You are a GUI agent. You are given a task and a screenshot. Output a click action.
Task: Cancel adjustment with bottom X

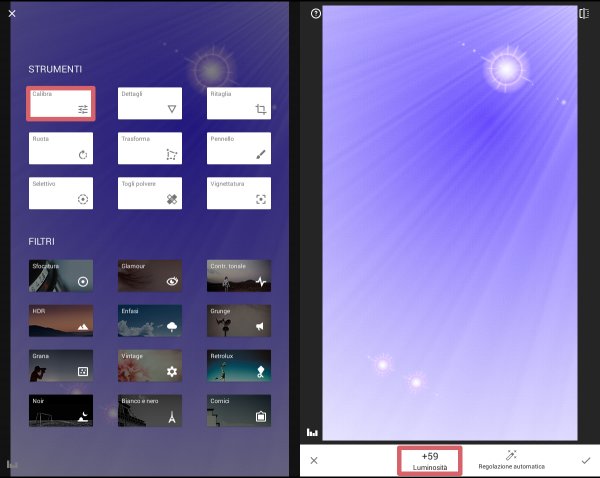[x=314, y=460]
